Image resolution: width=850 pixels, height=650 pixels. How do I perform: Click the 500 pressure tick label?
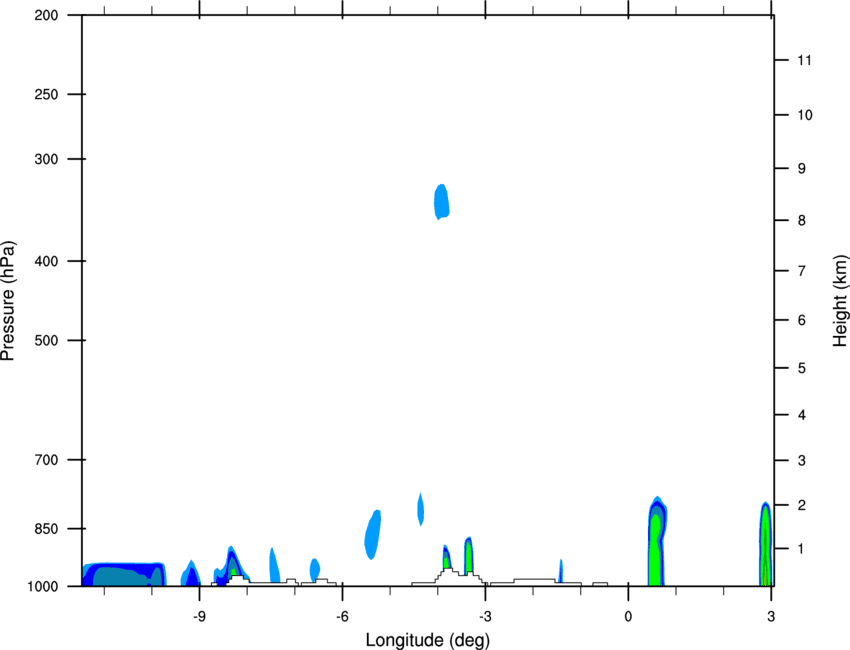46,340
